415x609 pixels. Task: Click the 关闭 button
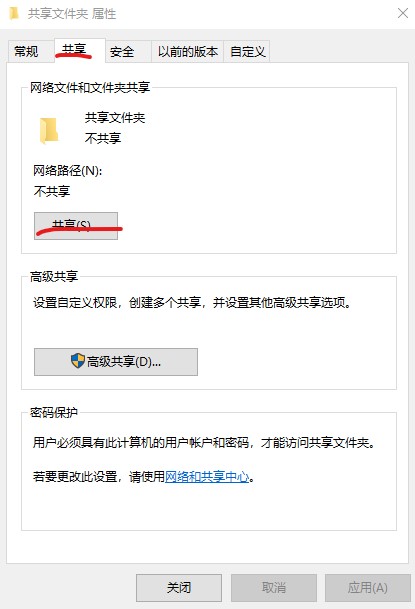179,588
